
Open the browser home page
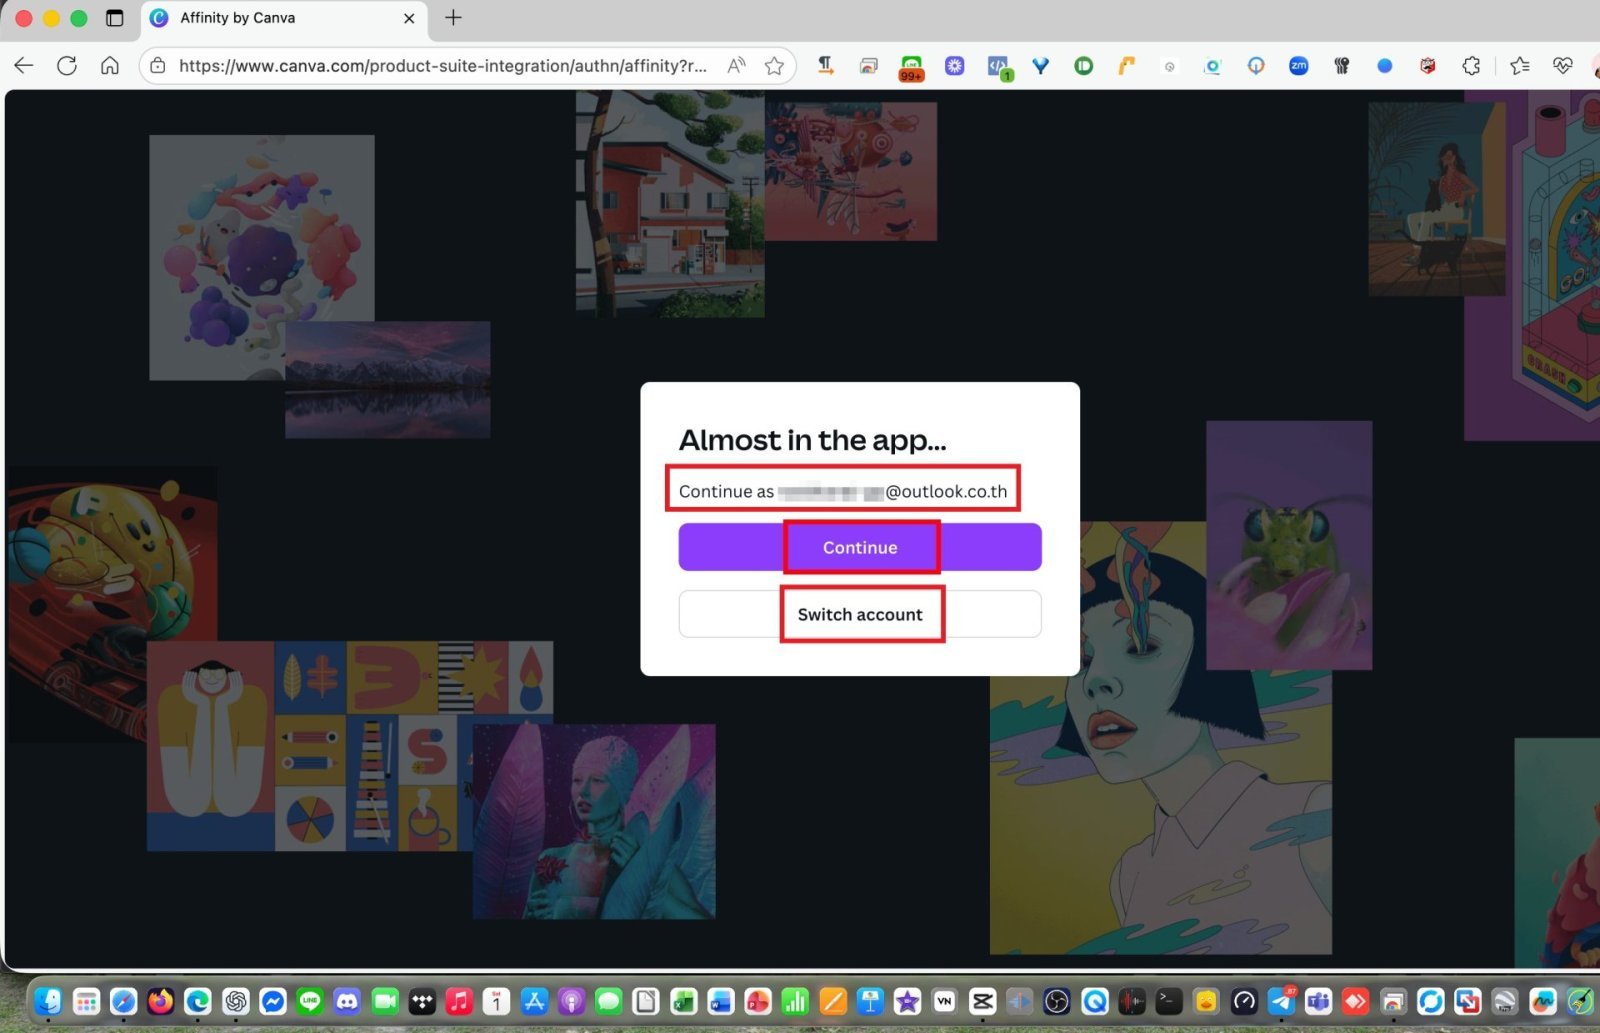(110, 66)
